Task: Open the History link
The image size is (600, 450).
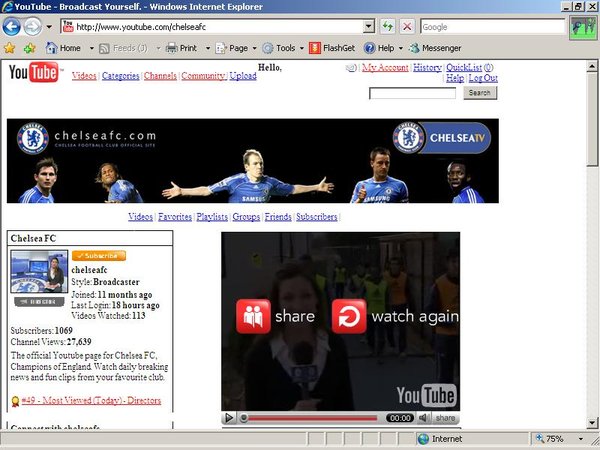Action: tap(427, 68)
